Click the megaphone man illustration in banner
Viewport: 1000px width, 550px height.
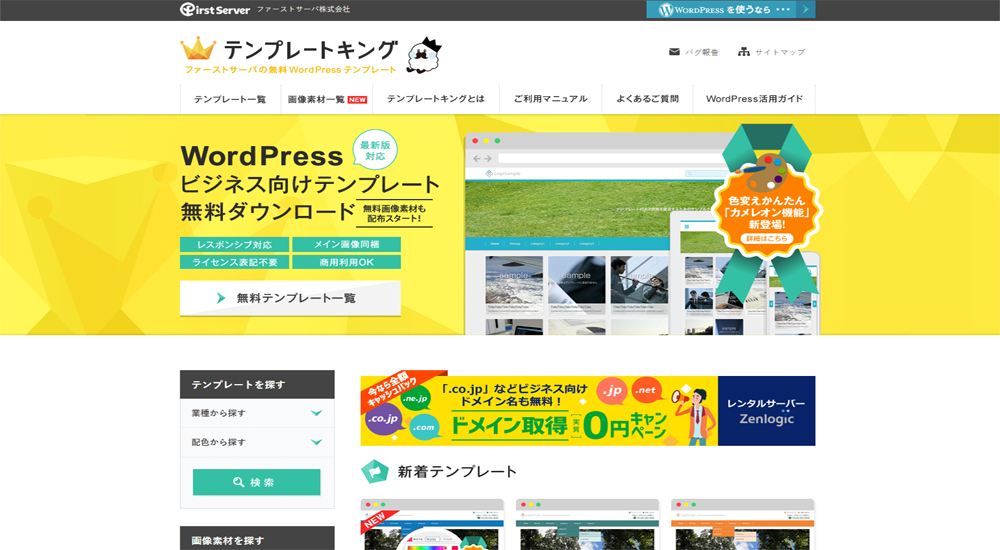[694, 415]
